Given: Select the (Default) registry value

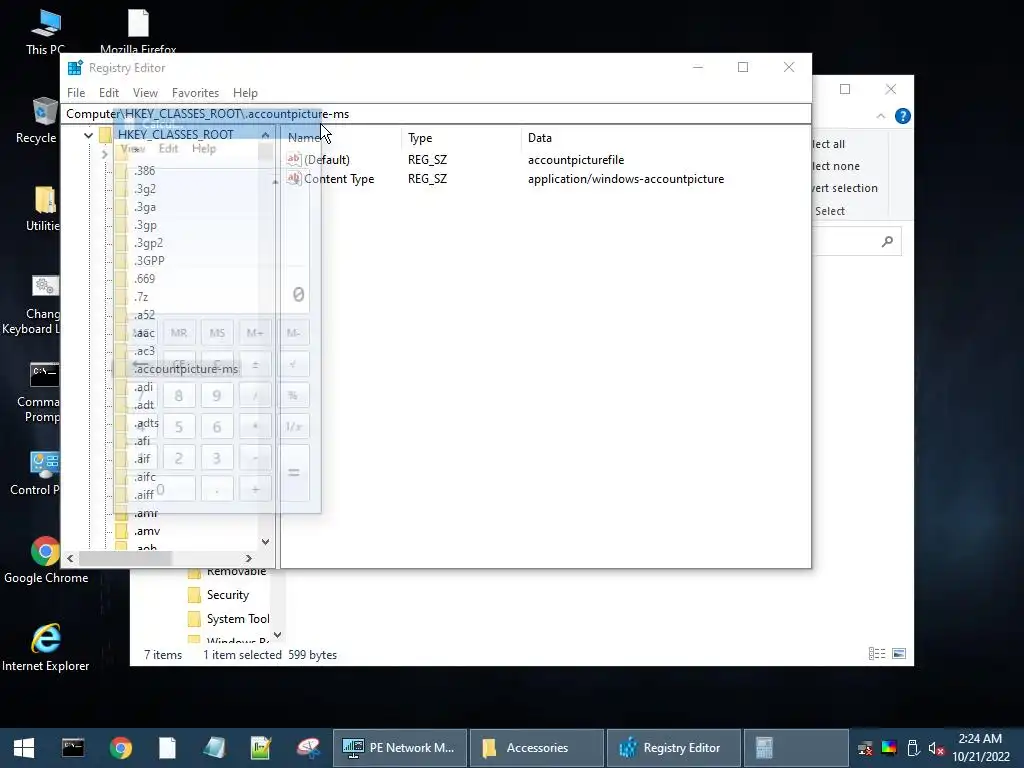Looking at the screenshot, I should click(327, 160).
